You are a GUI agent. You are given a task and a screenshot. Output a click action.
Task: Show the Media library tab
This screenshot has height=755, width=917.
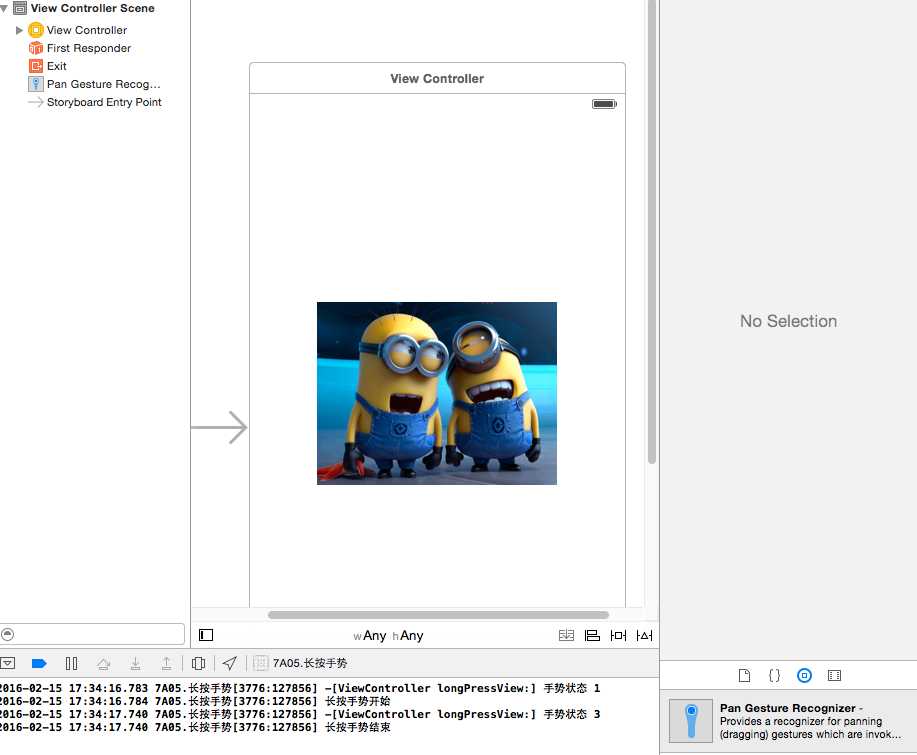click(x=835, y=675)
